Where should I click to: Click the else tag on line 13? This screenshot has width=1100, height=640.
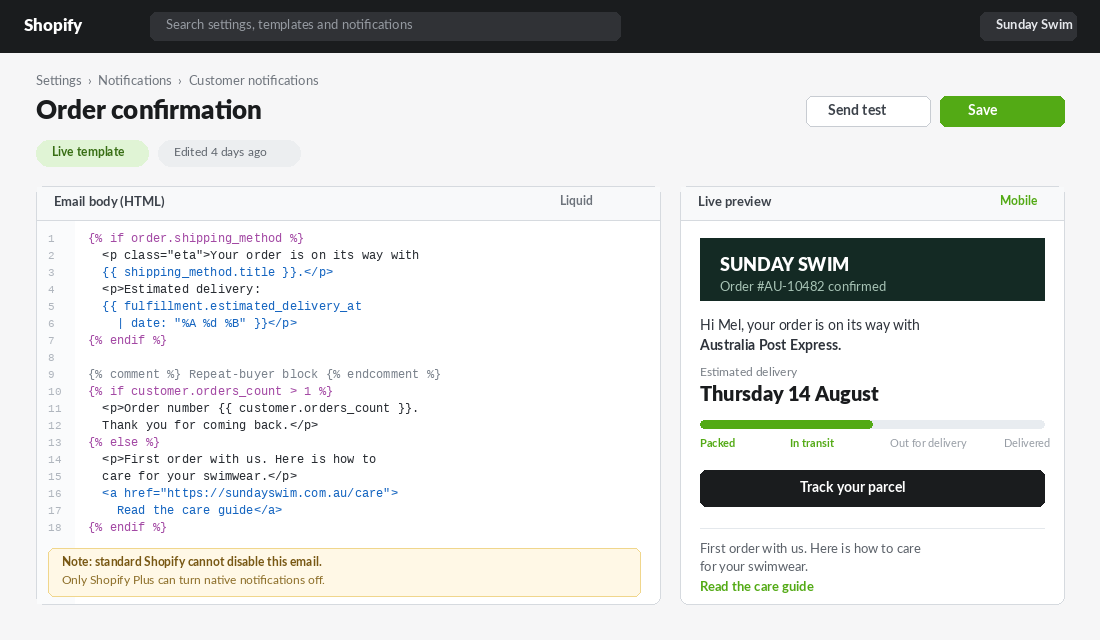click(123, 442)
